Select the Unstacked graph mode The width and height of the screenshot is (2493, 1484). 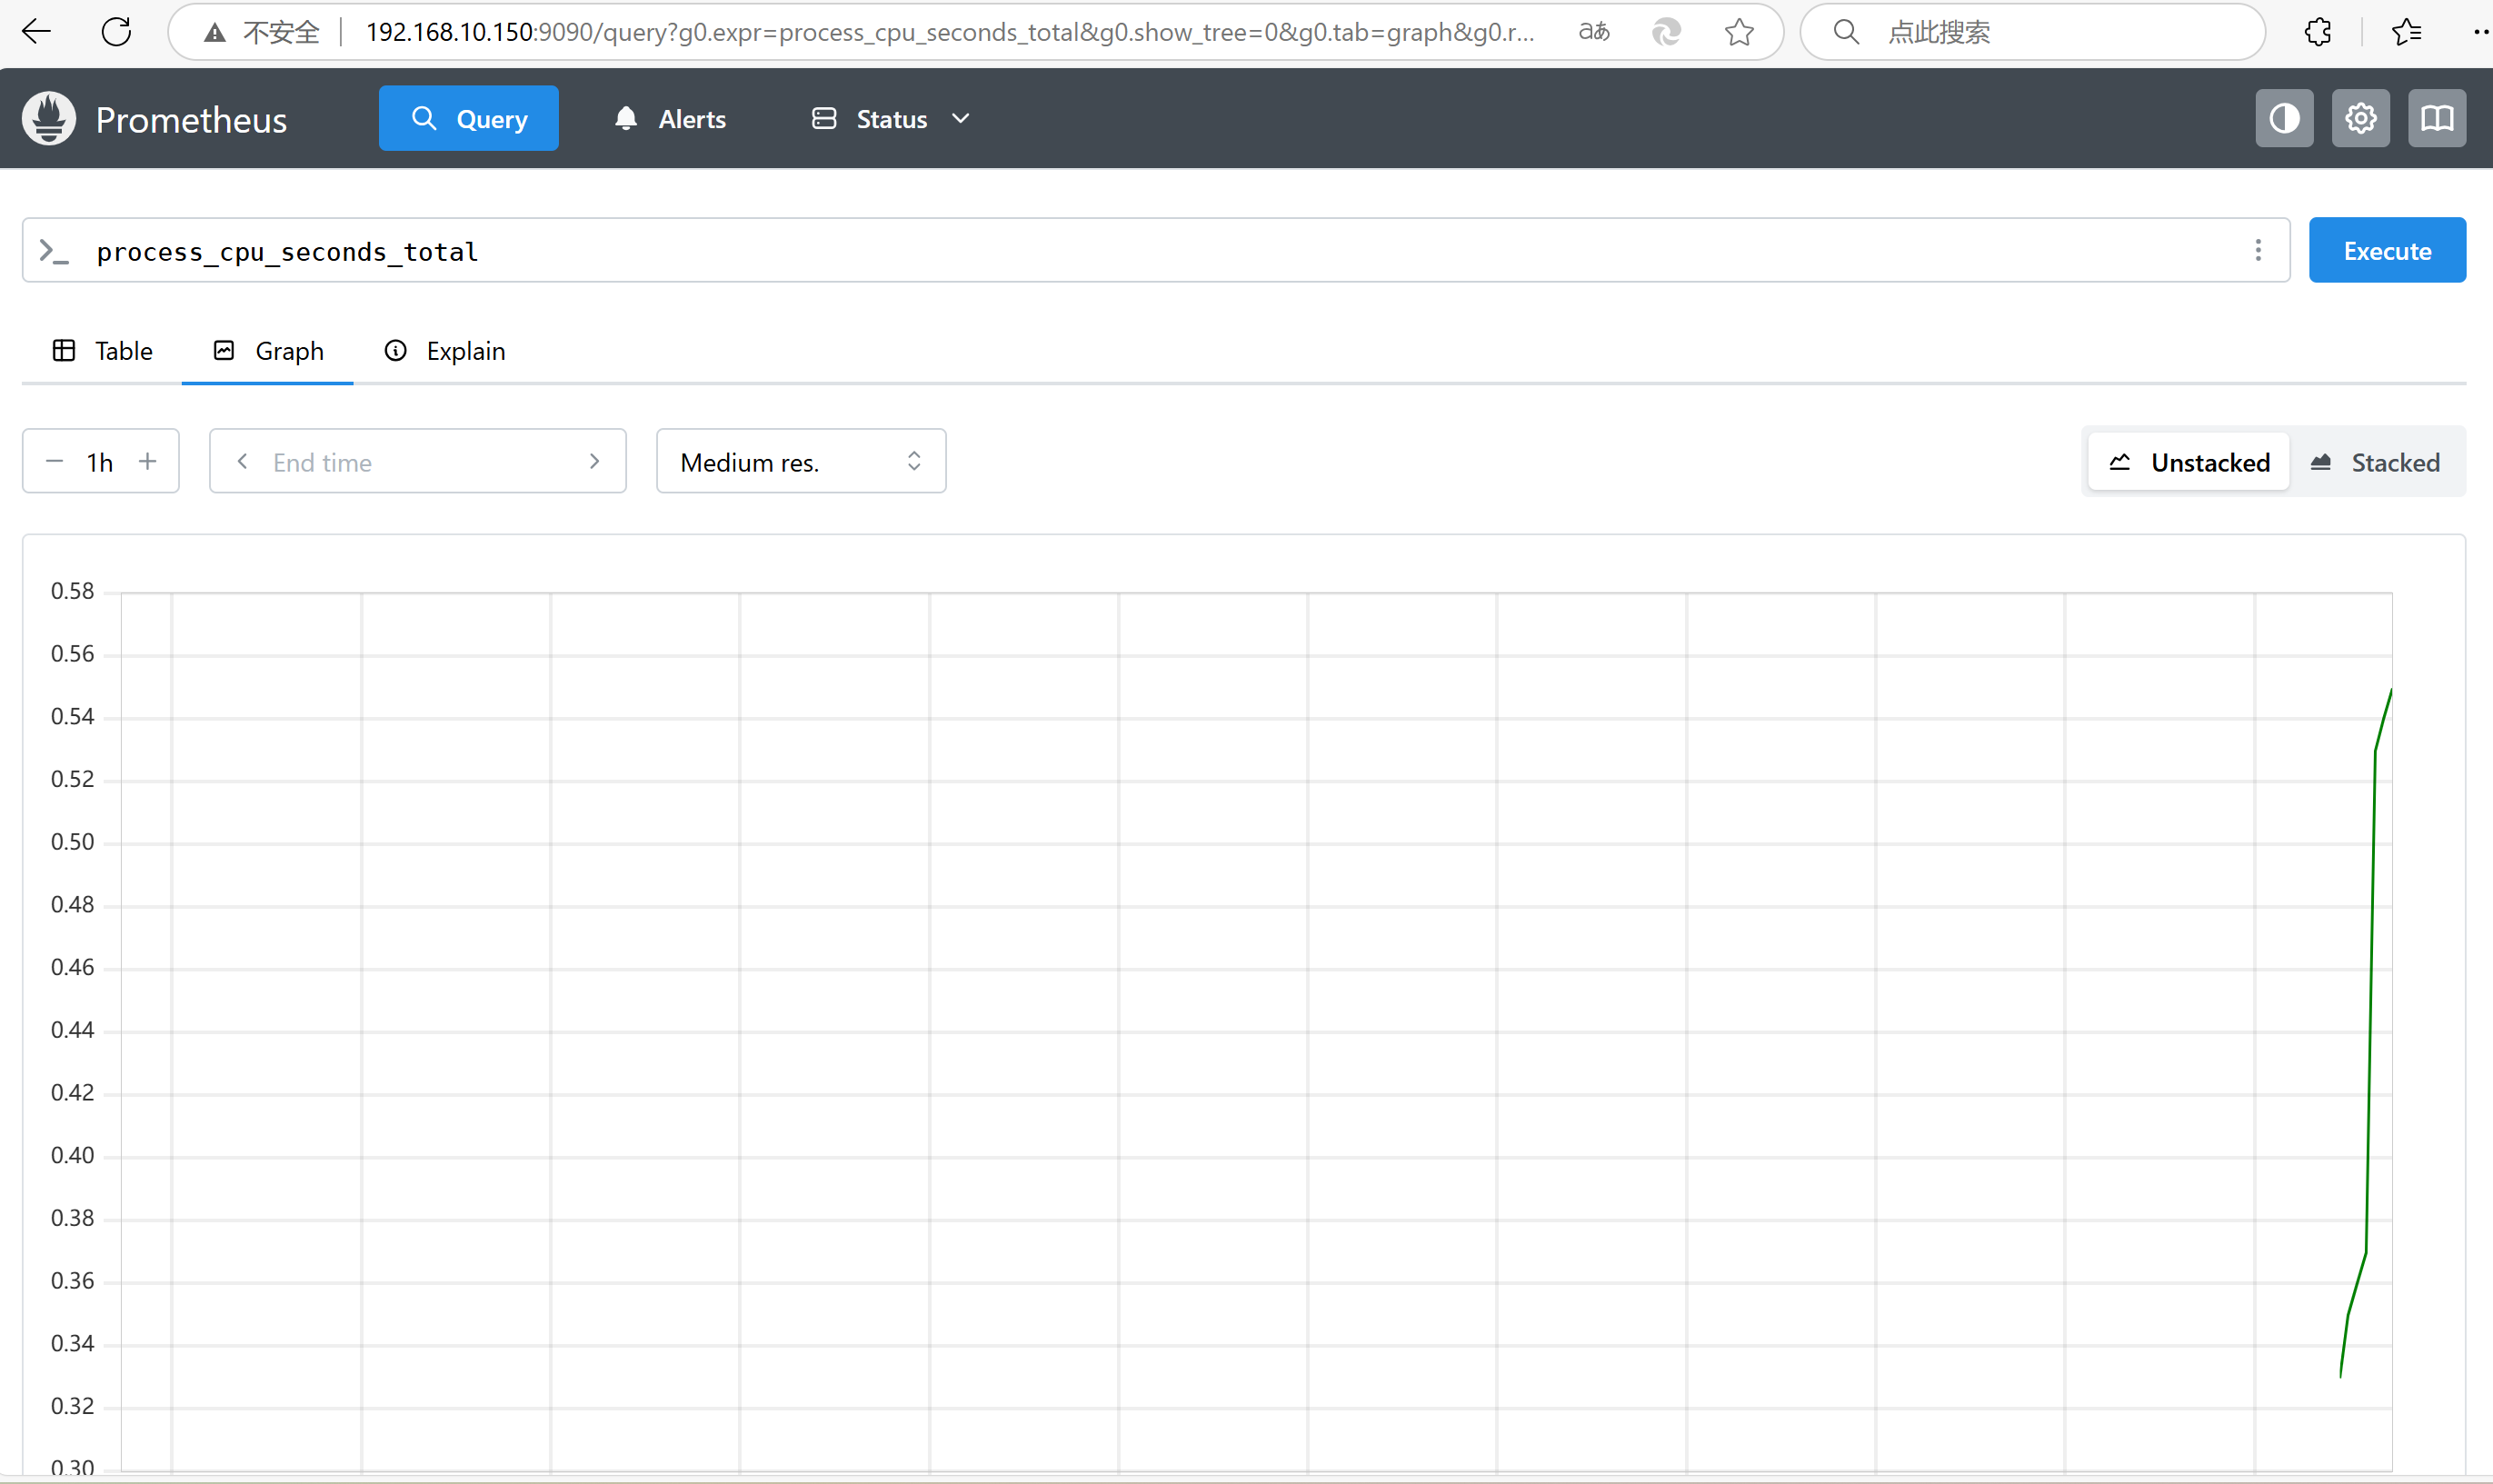pyautogui.click(x=2189, y=462)
